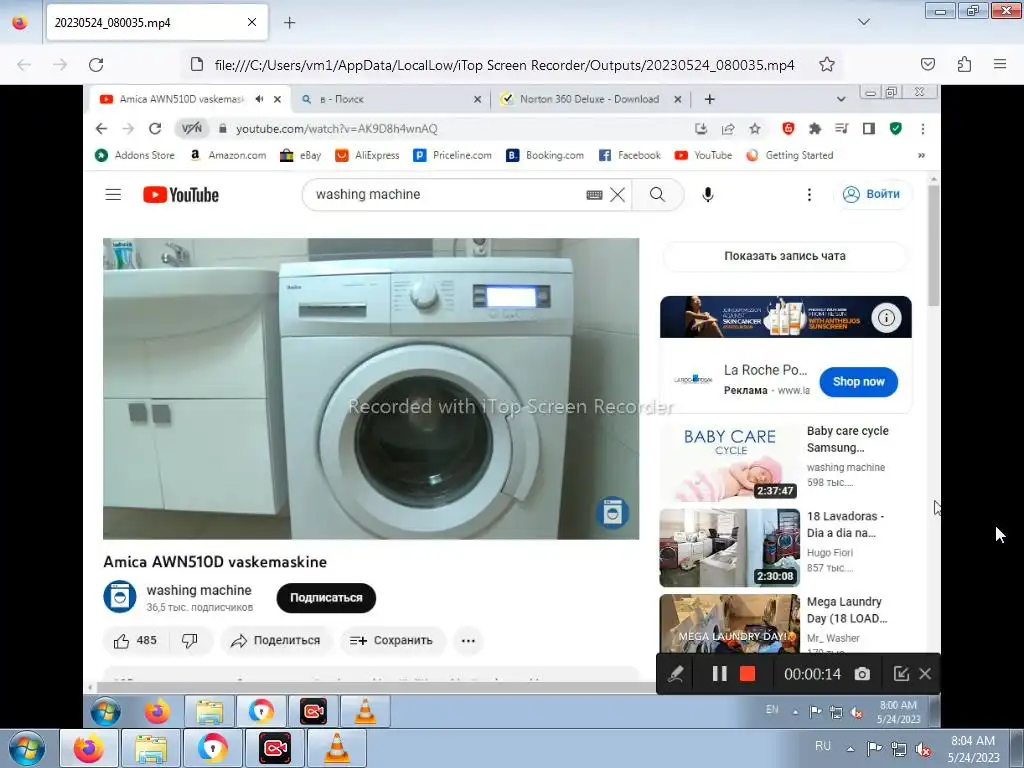Open the recorded browser three-dot menu
1024x768 pixels.
(x=923, y=129)
